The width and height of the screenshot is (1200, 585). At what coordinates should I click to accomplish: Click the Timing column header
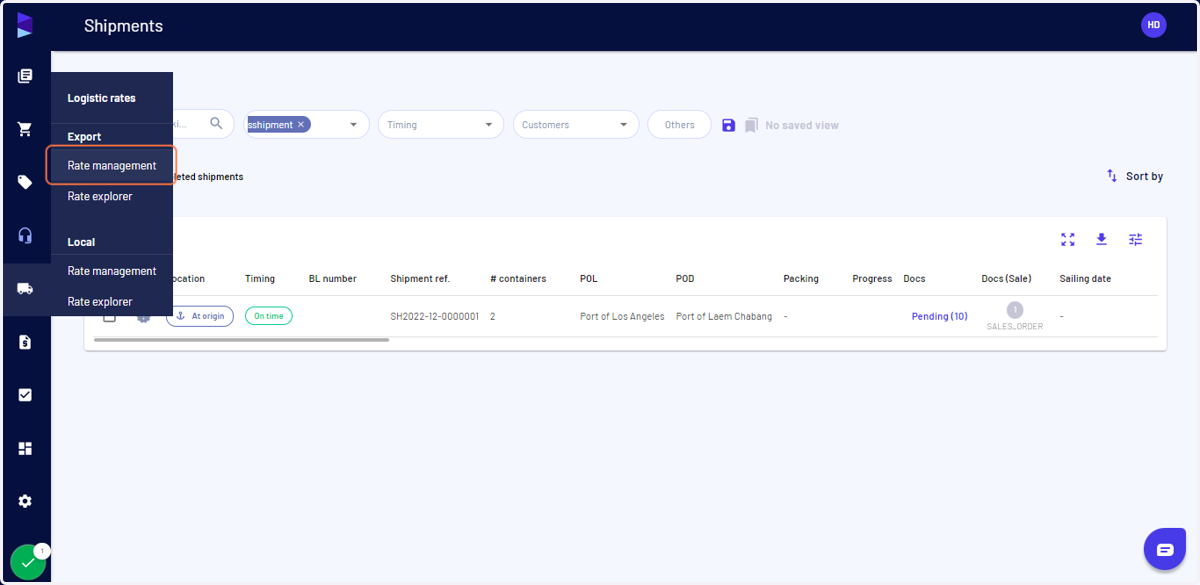pyautogui.click(x=260, y=278)
